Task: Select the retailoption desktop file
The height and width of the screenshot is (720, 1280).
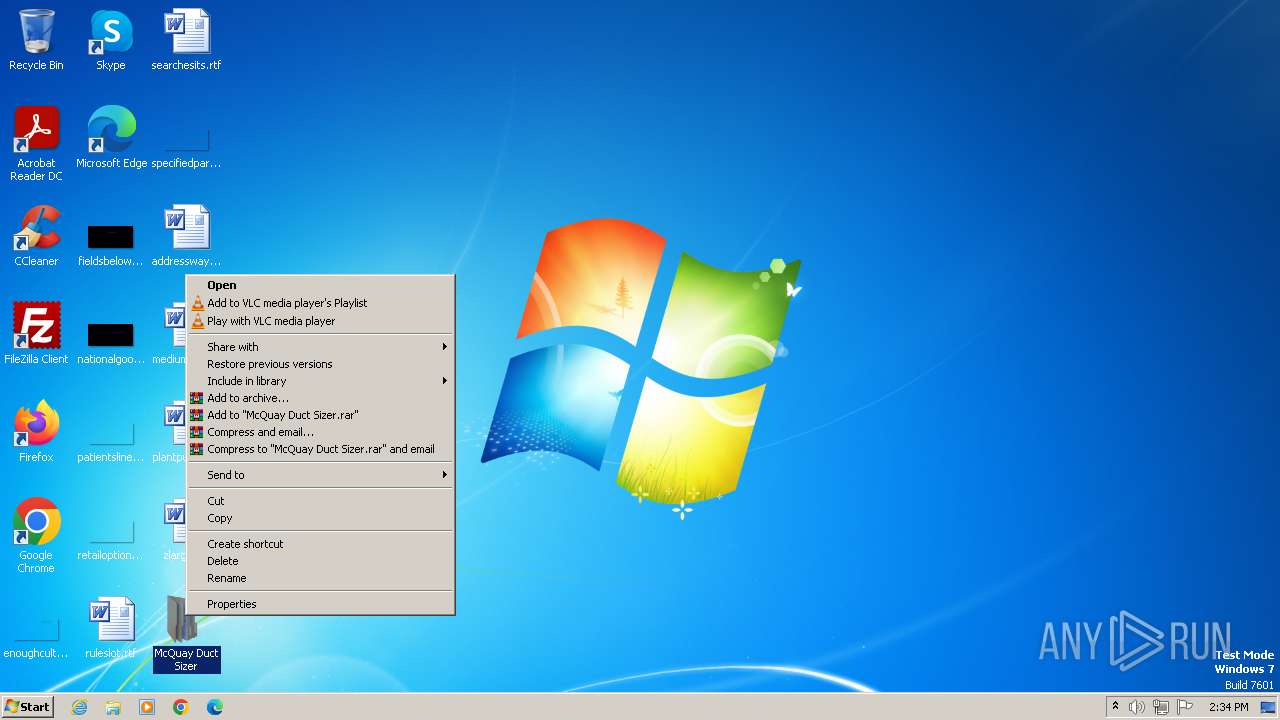Action: (x=110, y=538)
